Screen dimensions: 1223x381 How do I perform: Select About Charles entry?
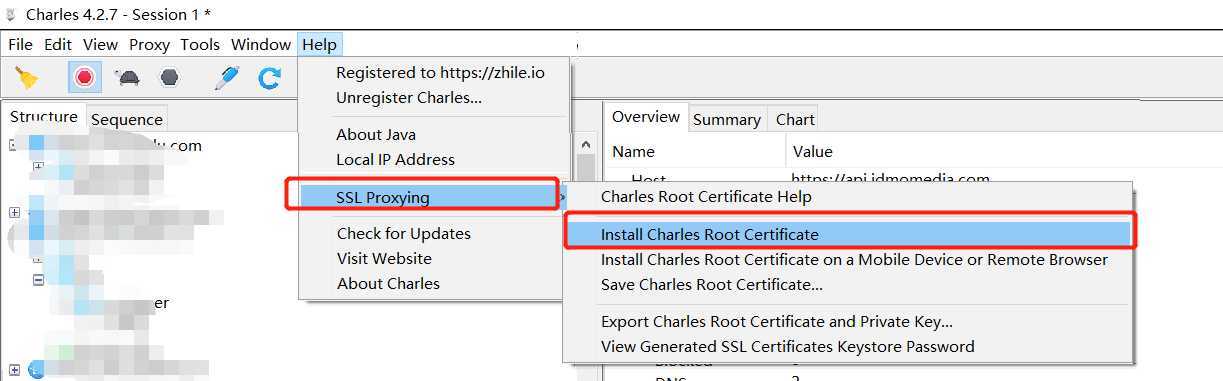388,284
